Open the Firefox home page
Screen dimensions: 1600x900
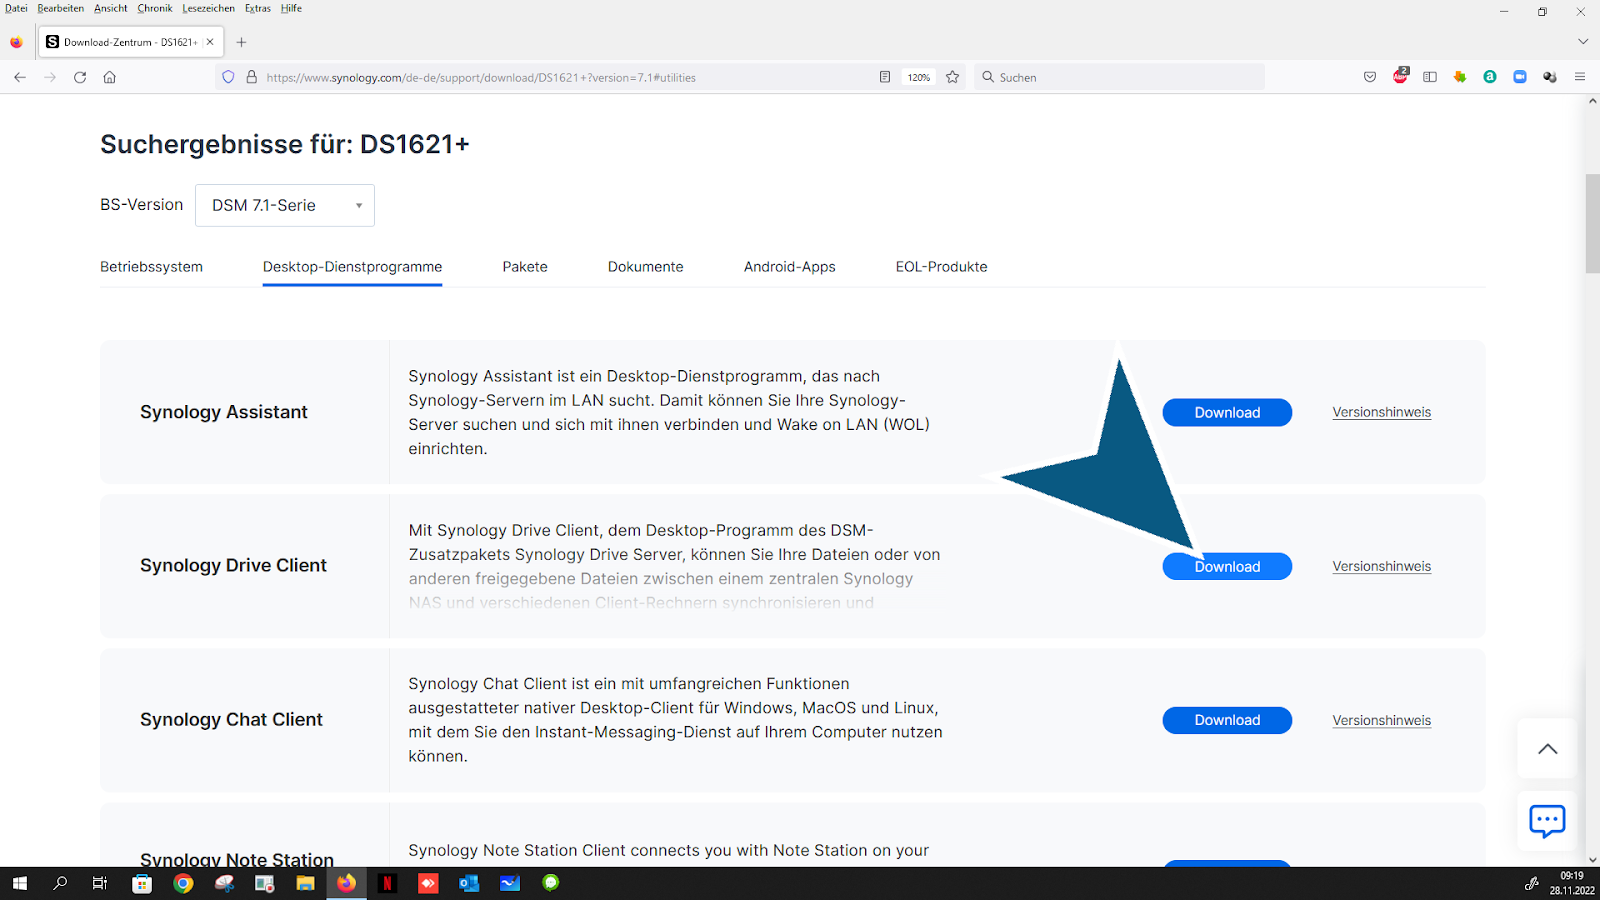point(110,77)
